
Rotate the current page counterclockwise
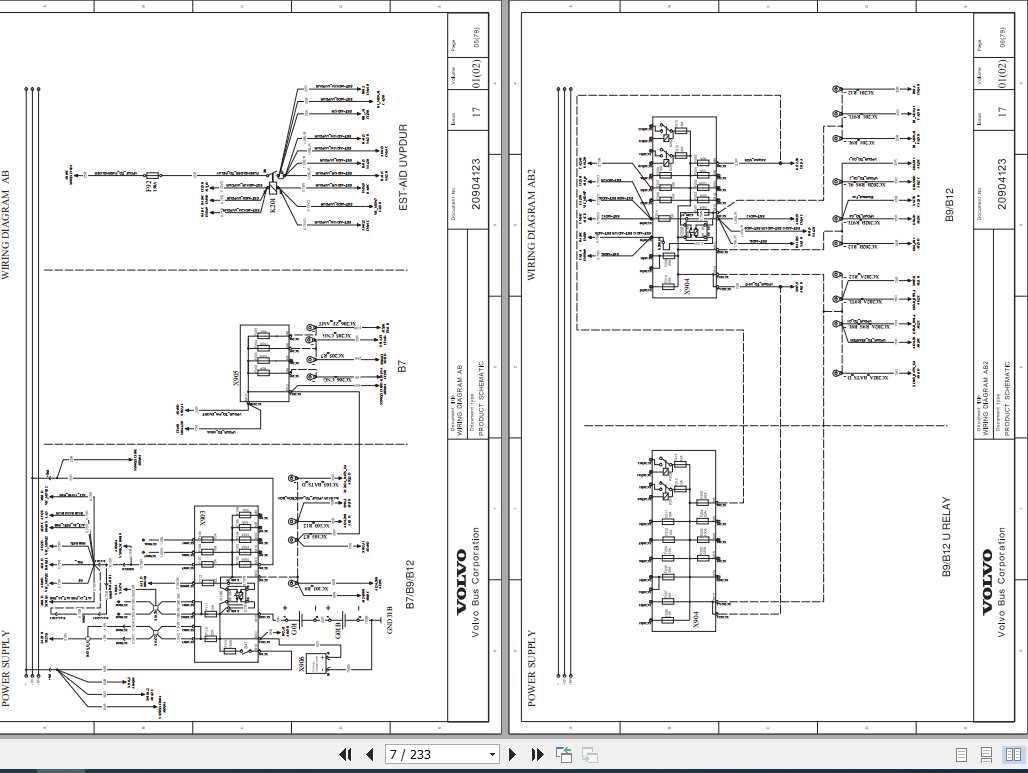562,754
